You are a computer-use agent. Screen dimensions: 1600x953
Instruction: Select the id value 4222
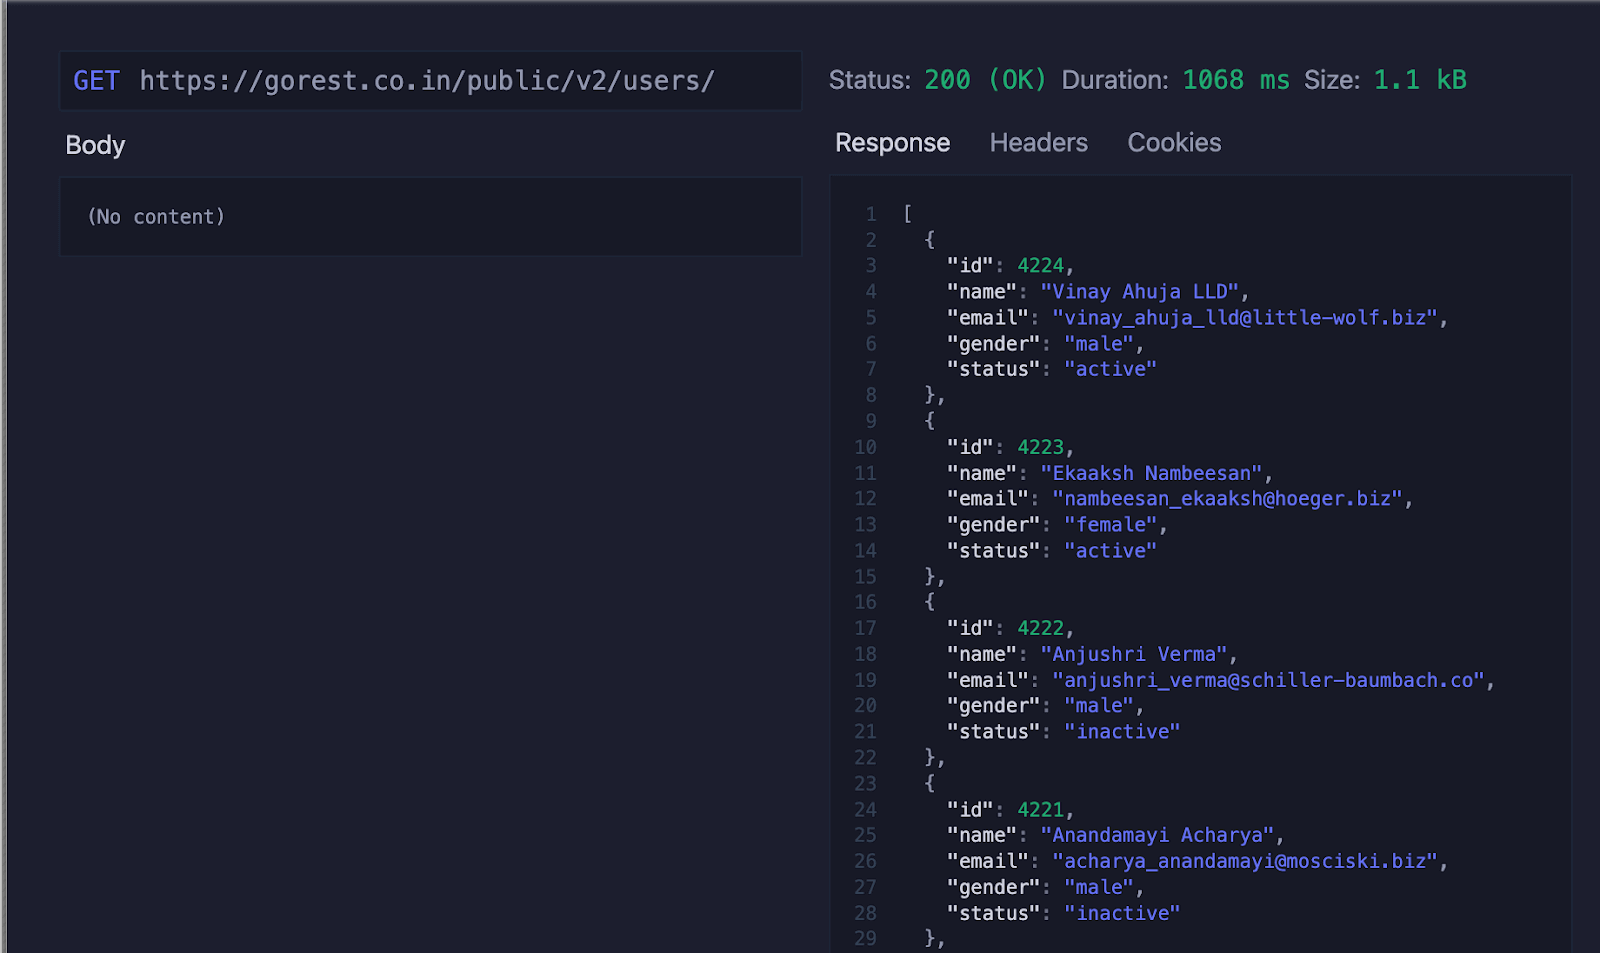coord(1040,628)
